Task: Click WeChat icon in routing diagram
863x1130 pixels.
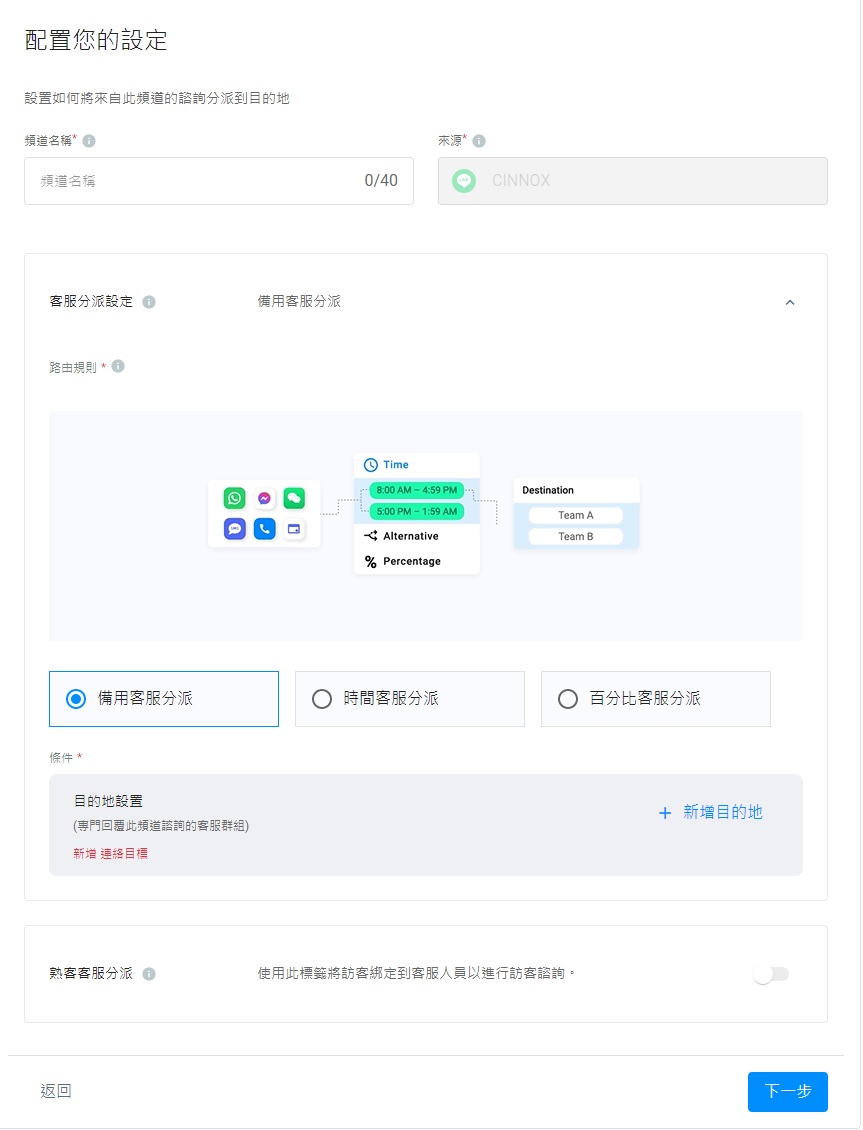Action: [294, 498]
